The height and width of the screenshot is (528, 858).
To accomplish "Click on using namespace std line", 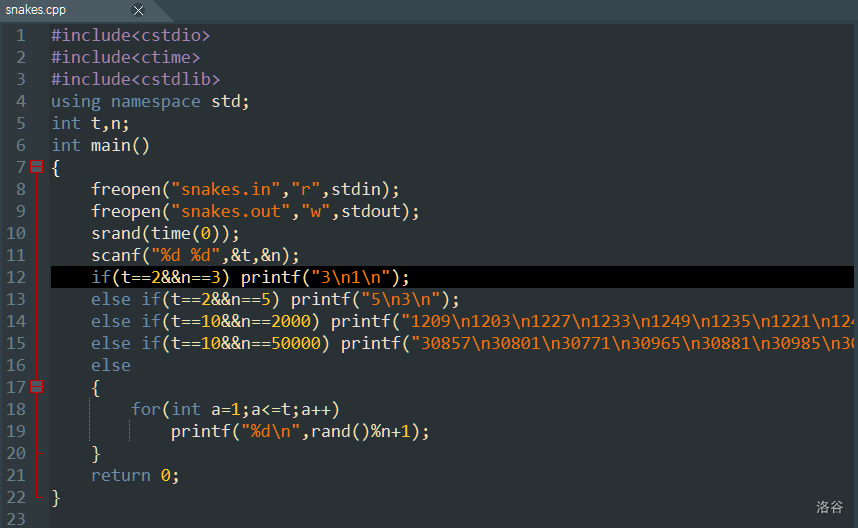I will (150, 101).
